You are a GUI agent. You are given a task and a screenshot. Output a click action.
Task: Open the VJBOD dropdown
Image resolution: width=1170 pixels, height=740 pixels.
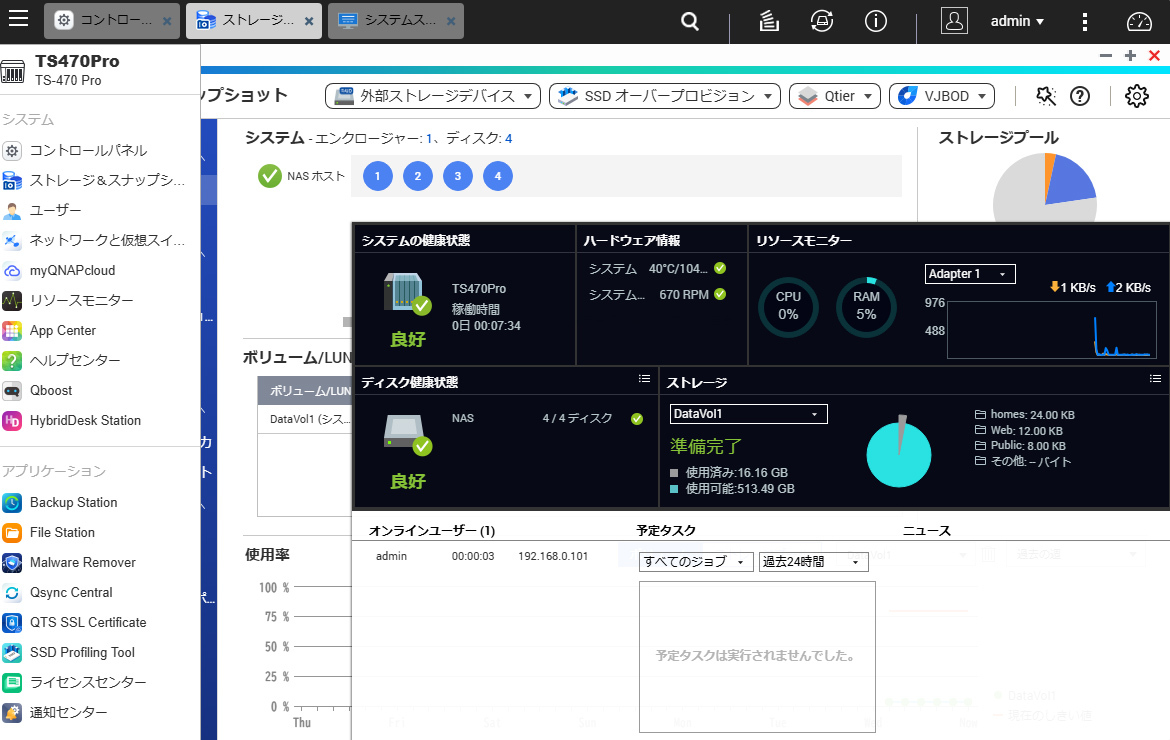[942, 96]
